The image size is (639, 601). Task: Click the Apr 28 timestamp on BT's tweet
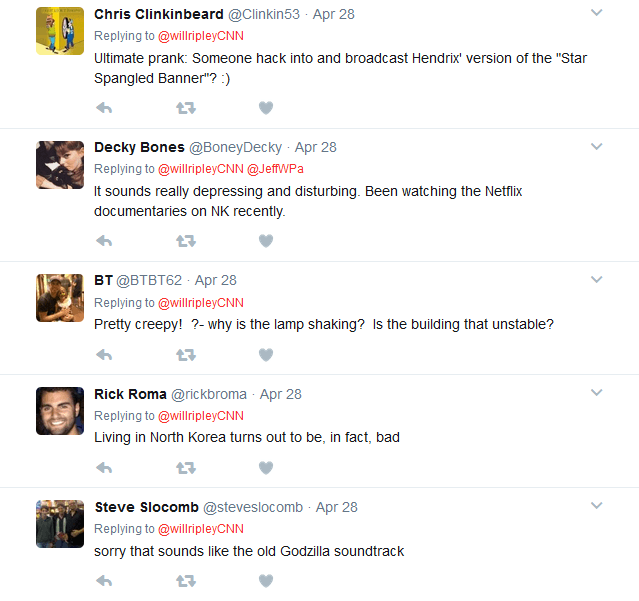(215, 280)
